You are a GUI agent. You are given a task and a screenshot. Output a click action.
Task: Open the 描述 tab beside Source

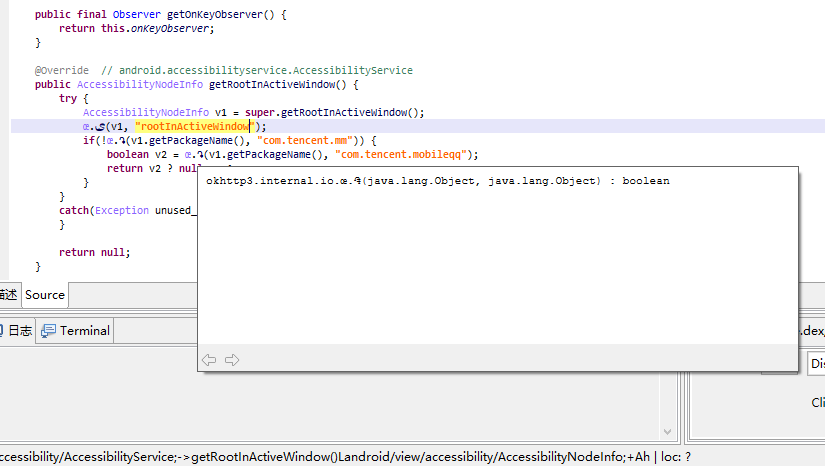(x=8, y=295)
